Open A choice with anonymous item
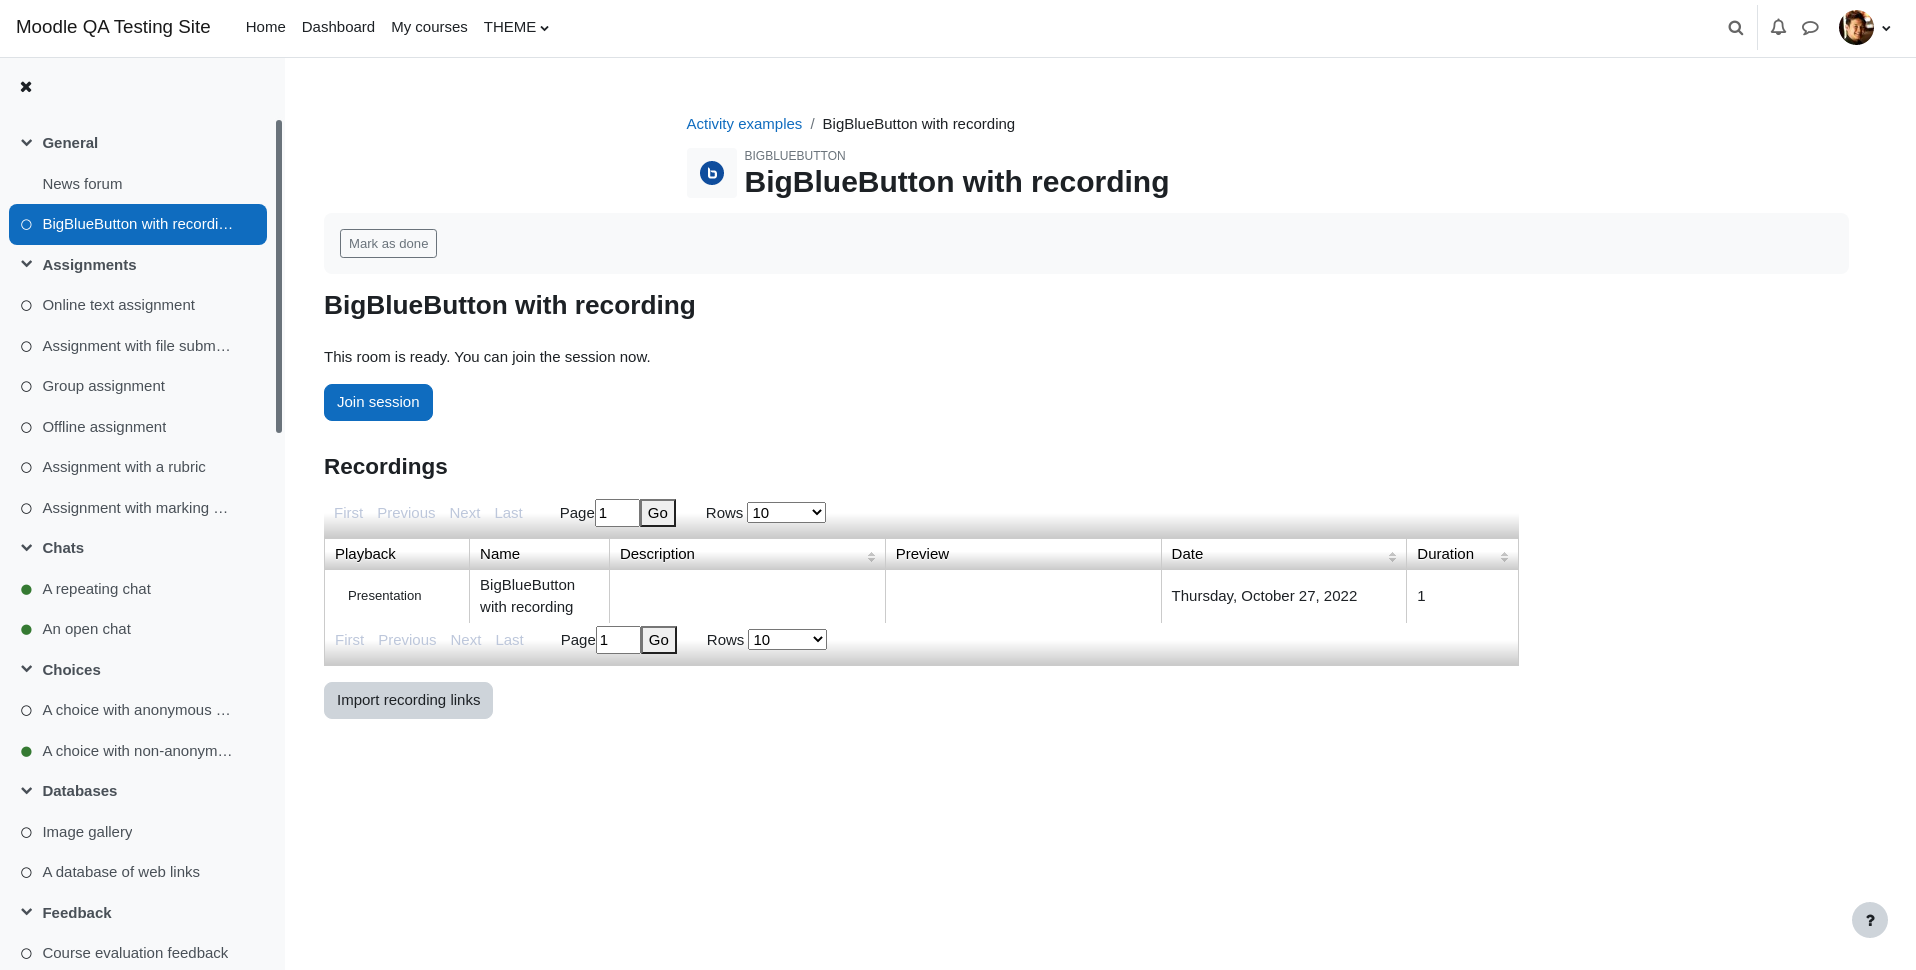 [136, 710]
